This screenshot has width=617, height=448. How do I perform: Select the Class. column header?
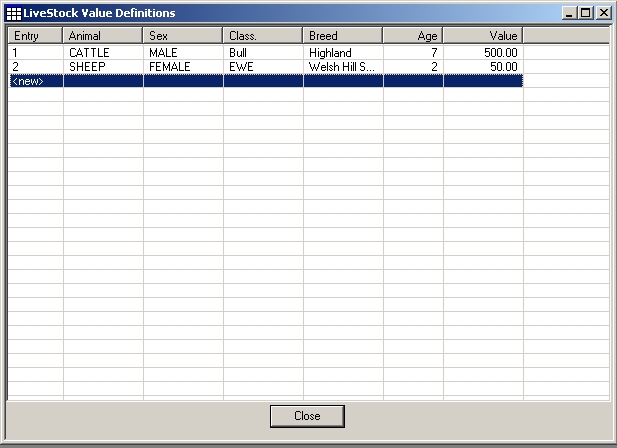[263, 36]
